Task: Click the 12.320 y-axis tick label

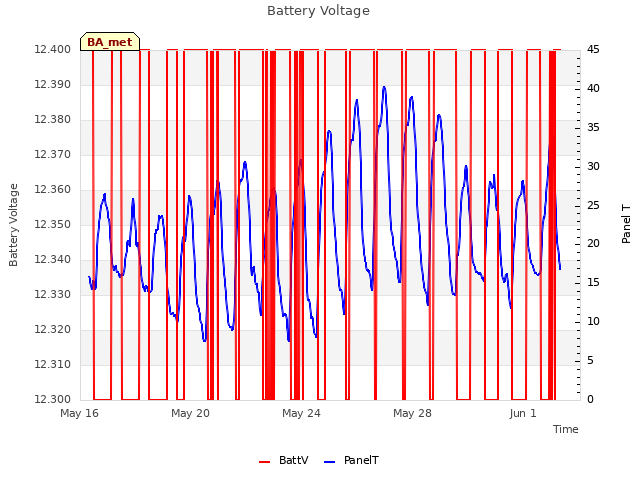Action: click(x=53, y=329)
